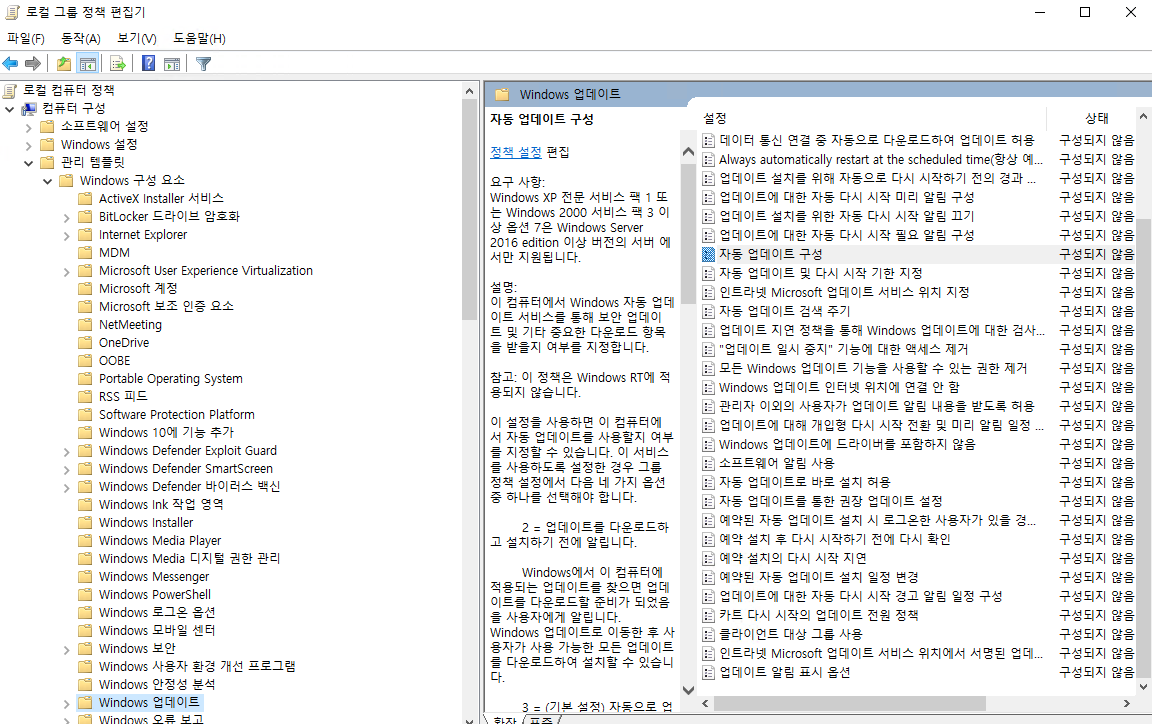This screenshot has height=724, width=1152.
Task: Collapse the 컴퓨터 구성 node
Action: (10, 109)
